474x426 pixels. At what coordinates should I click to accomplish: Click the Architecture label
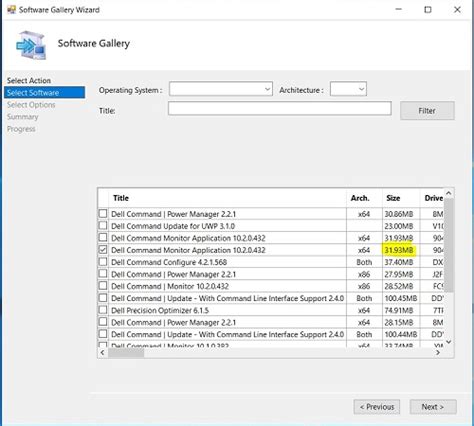point(301,90)
